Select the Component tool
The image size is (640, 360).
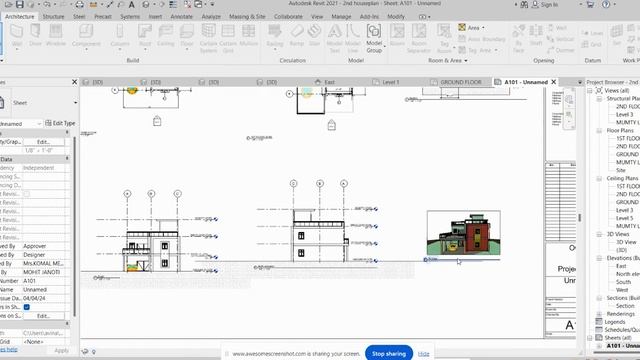point(86,36)
